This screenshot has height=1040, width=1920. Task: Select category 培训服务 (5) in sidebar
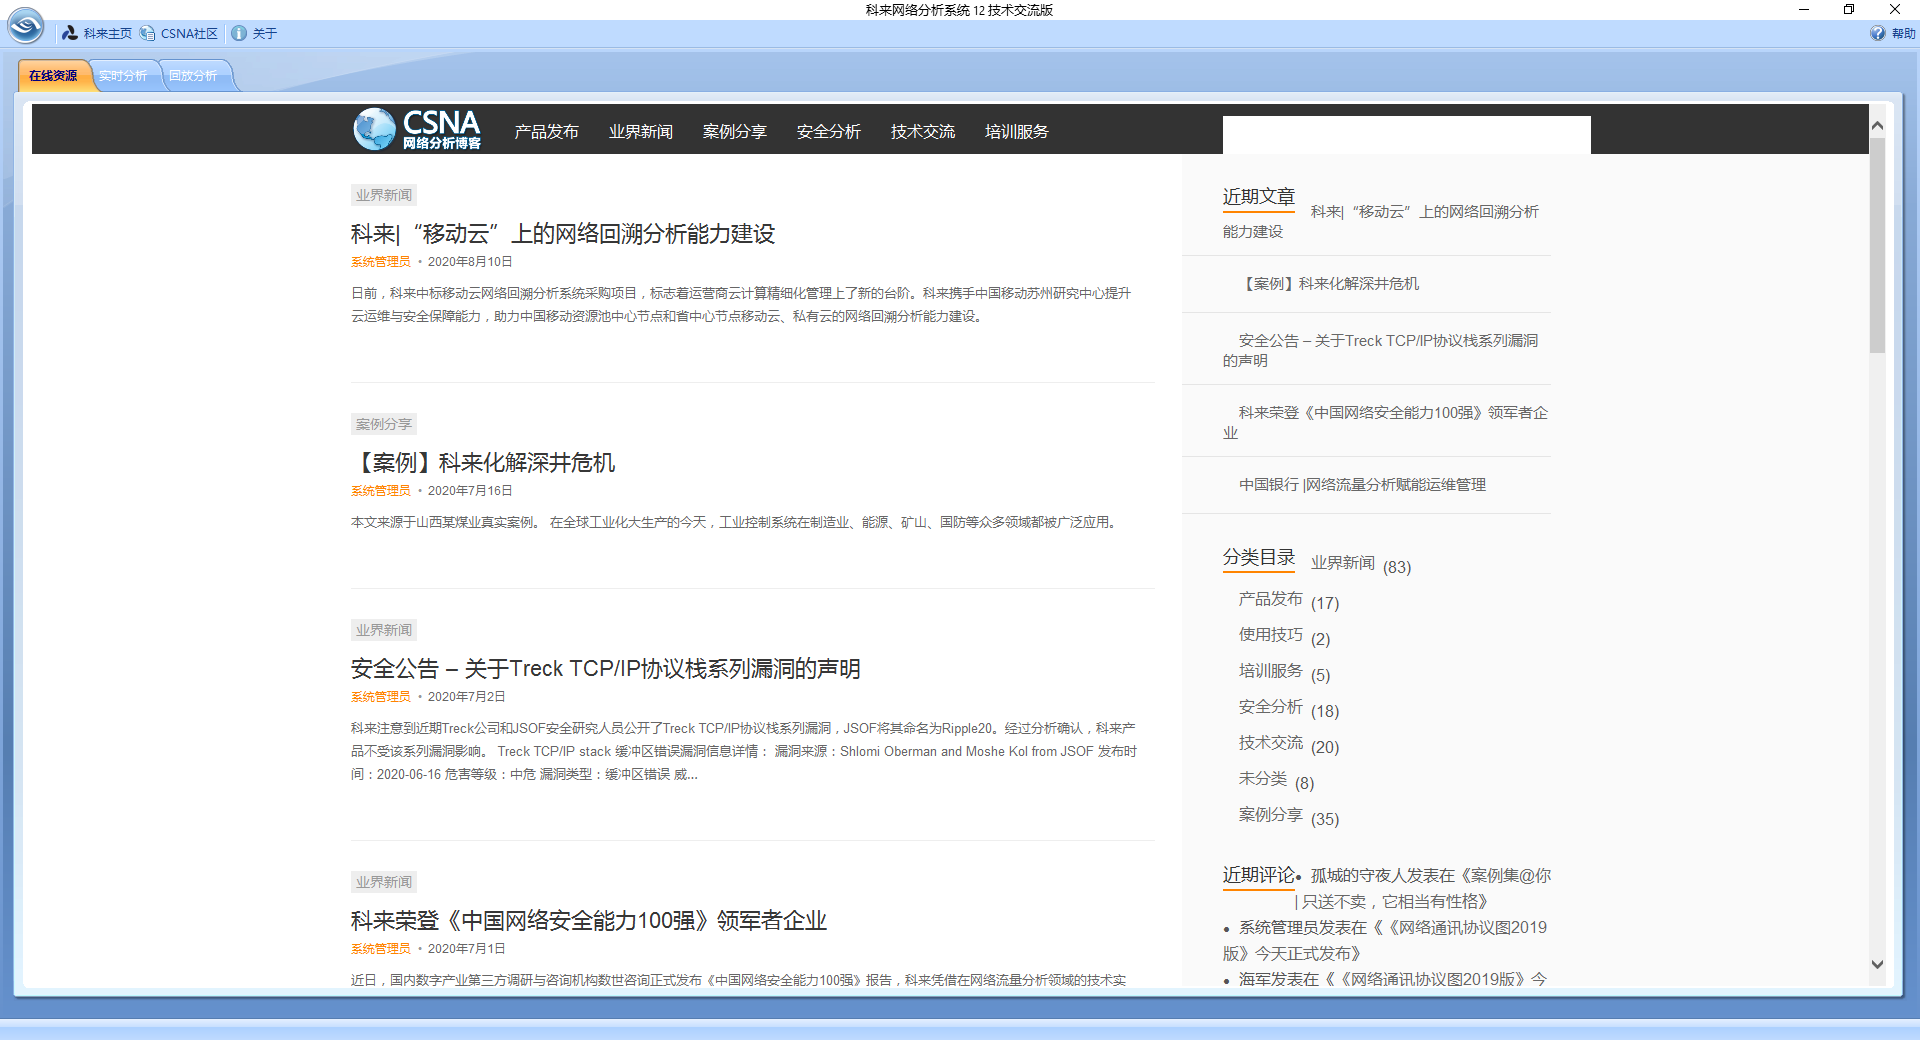1271,671
